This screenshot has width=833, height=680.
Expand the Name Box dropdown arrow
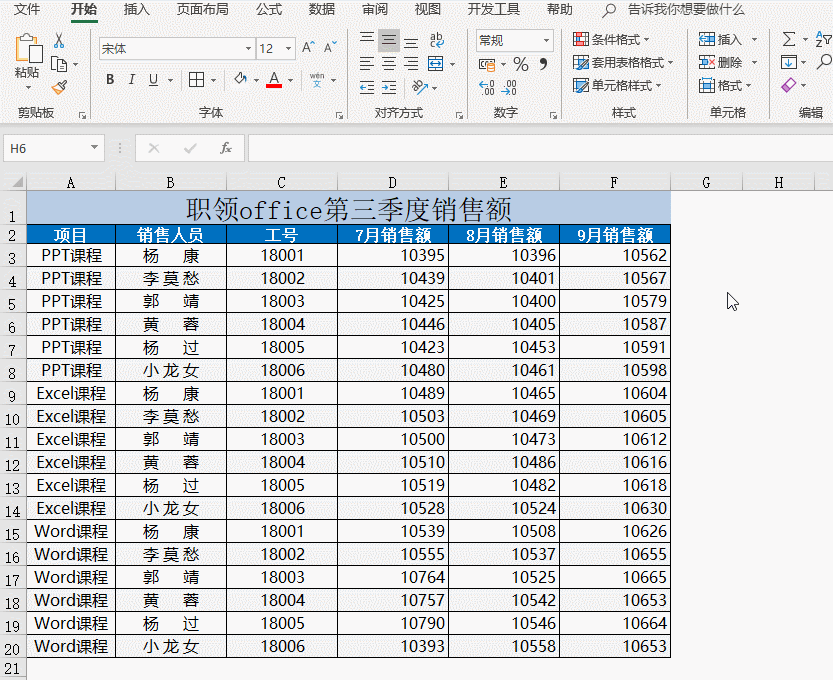[94, 148]
